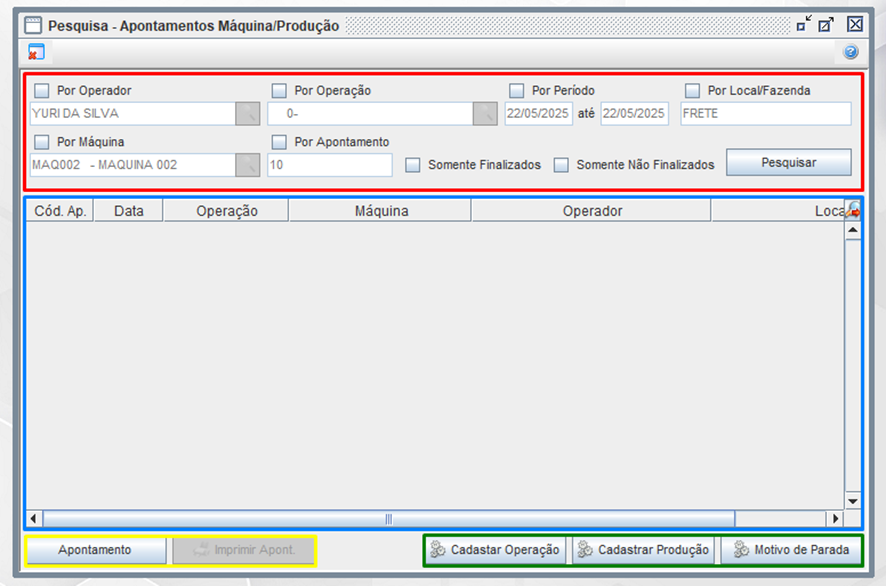
Task: Click the red-X close icon in toolbar
Action: point(36,53)
